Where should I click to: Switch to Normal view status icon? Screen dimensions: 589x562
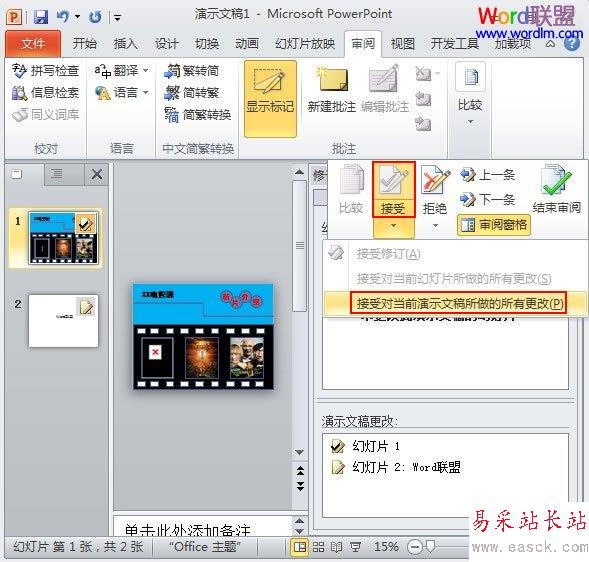click(x=299, y=547)
